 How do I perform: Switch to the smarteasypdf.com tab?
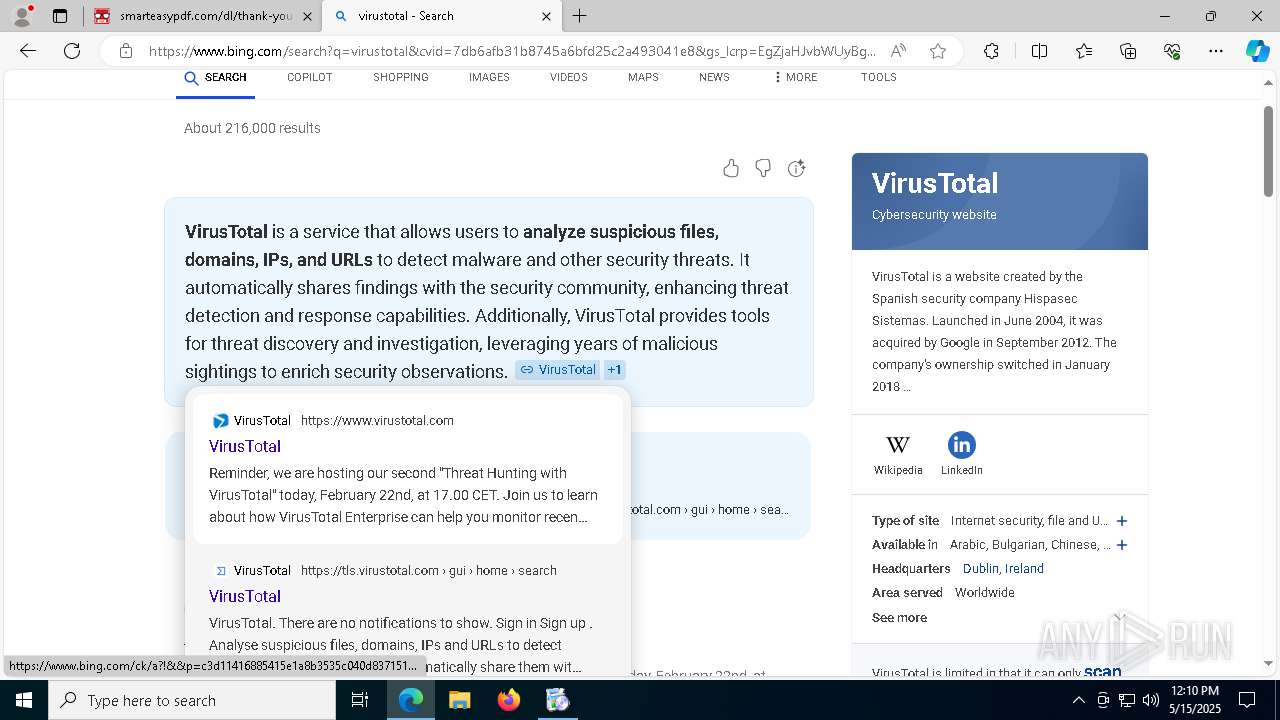[x=203, y=16]
